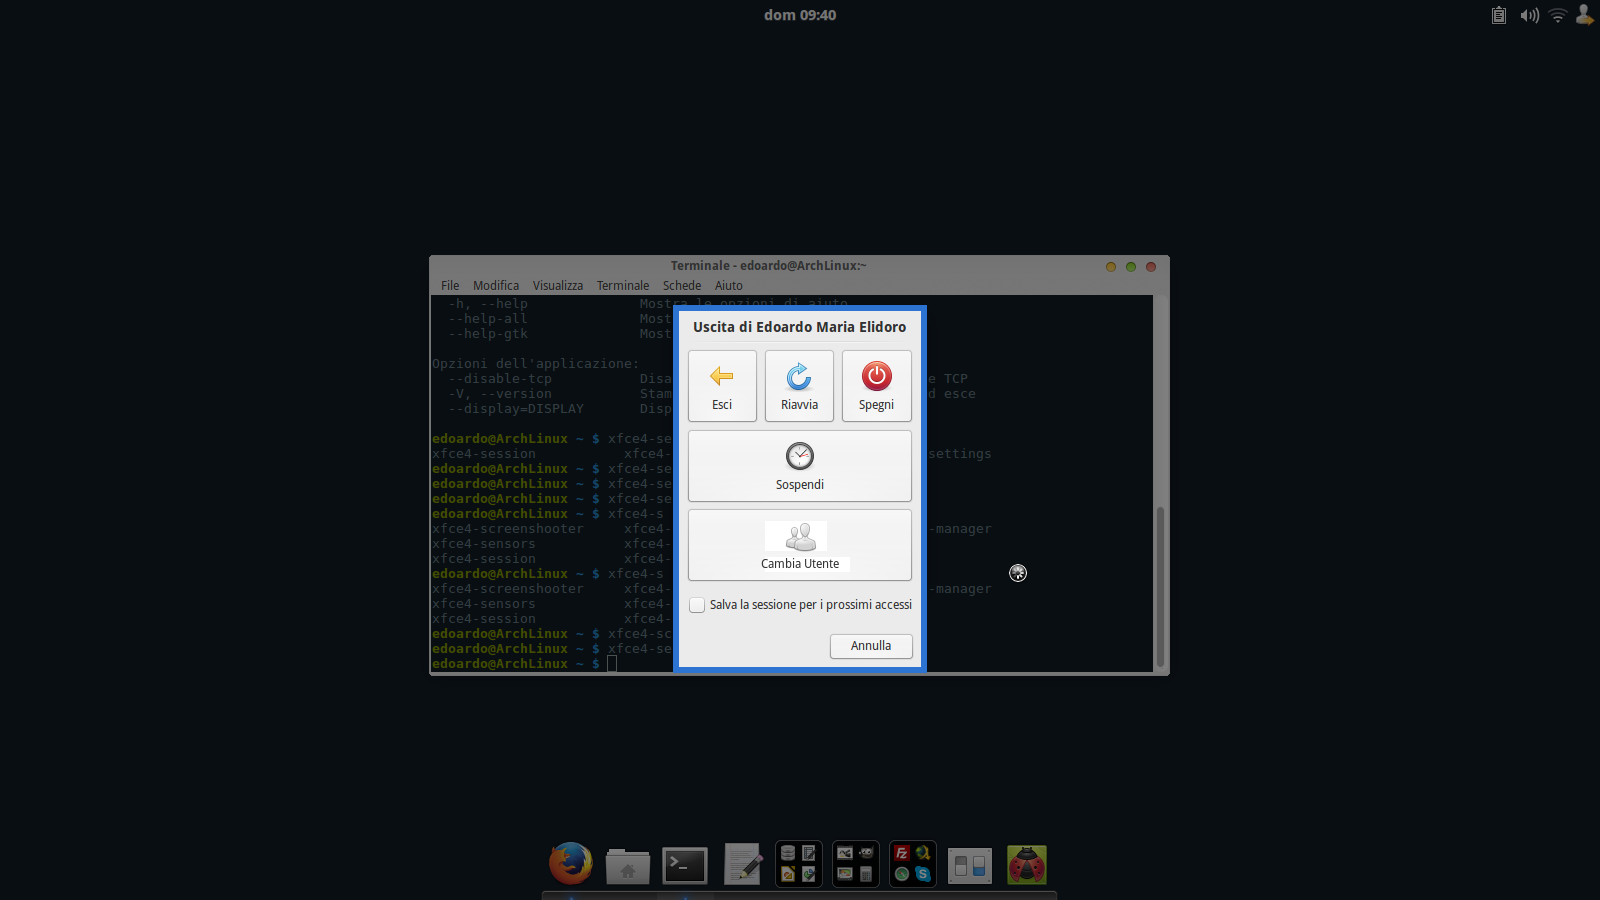Screen dimensions: 1600x900
Task: Enable Salva la sessione checkbox
Action: [697, 605]
